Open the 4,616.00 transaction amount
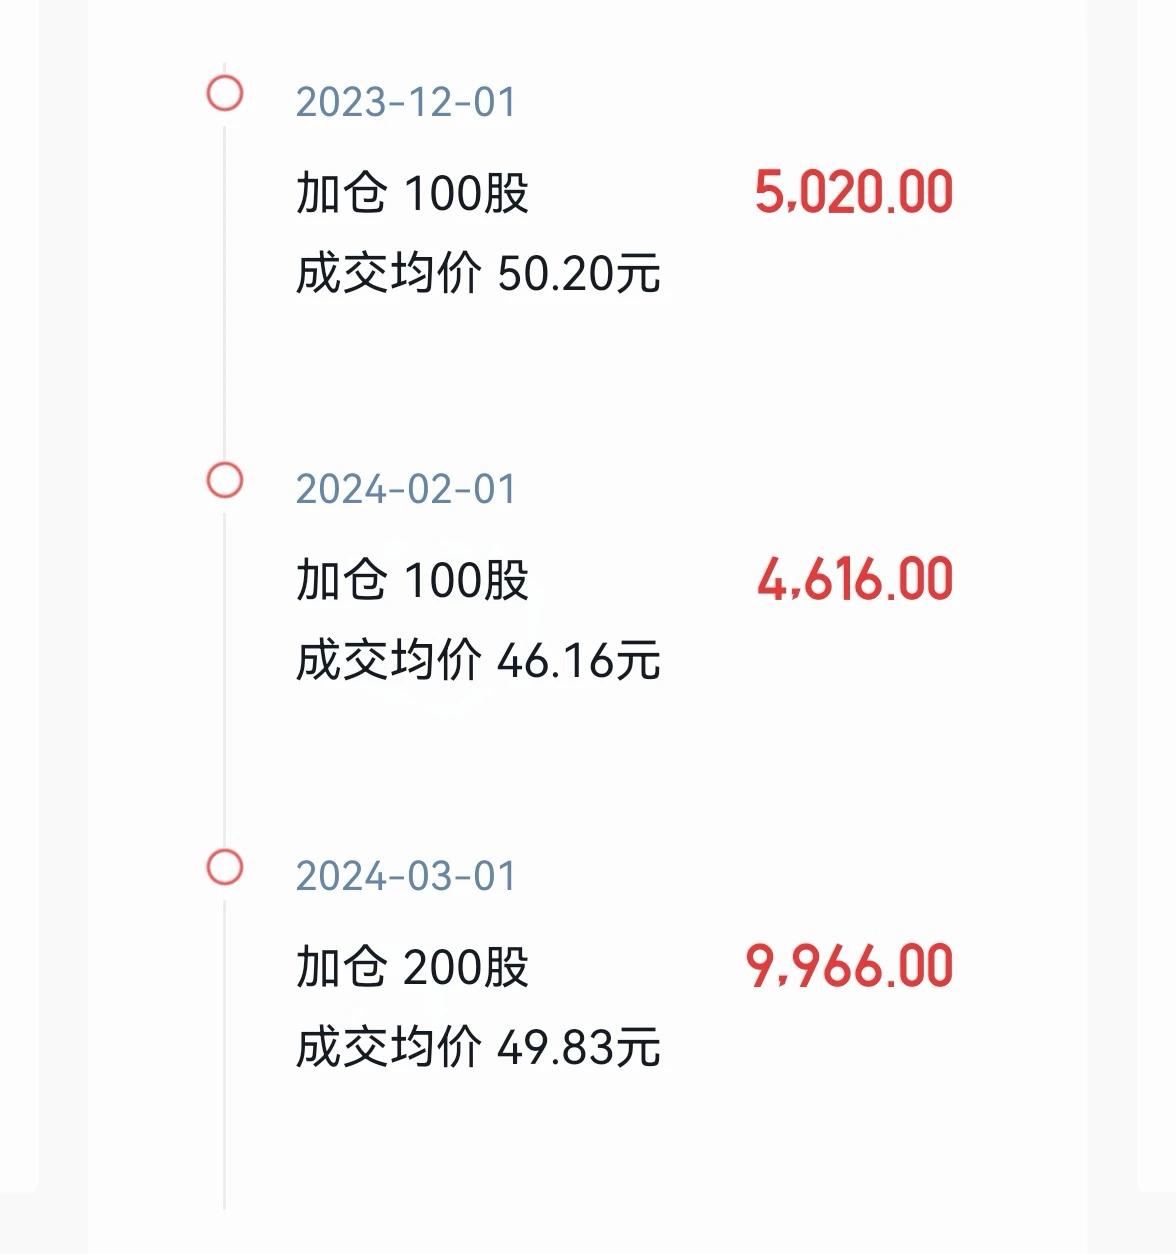This screenshot has width=1176, height=1254. tap(855, 580)
